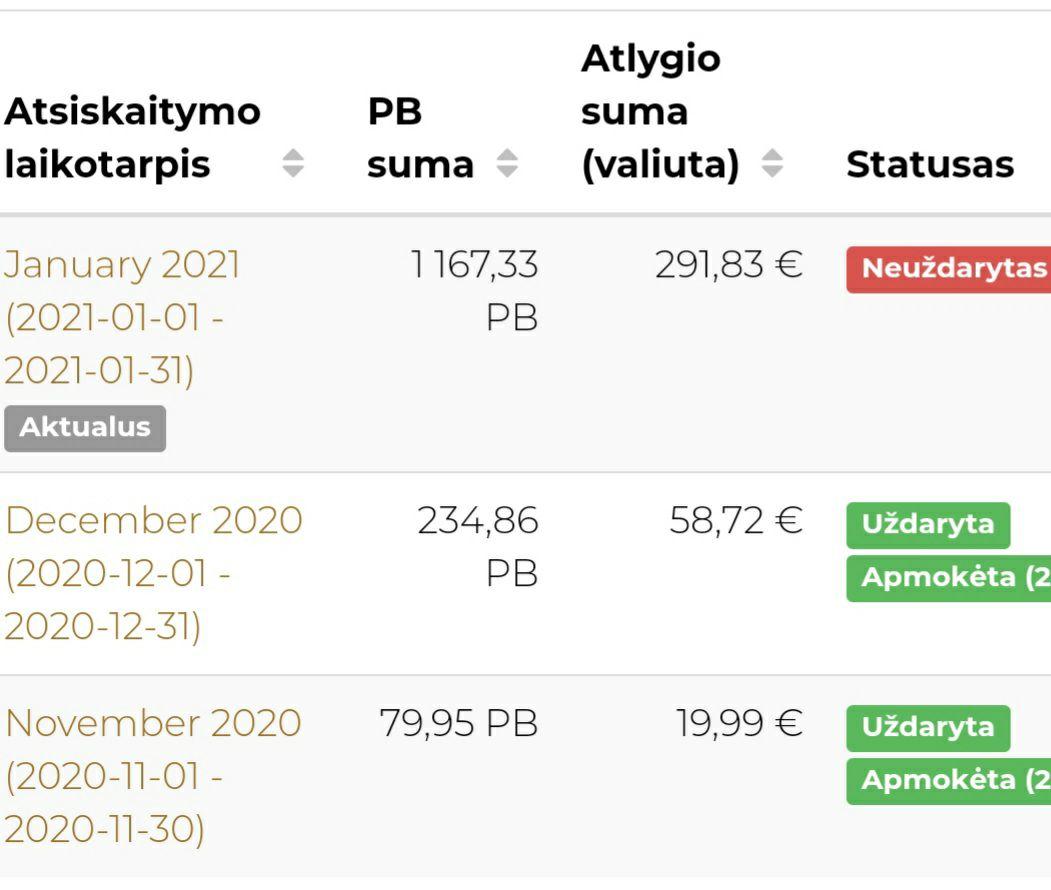
Task: Click Apmokėta badge in December 2020 row
Action: tap(948, 578)
